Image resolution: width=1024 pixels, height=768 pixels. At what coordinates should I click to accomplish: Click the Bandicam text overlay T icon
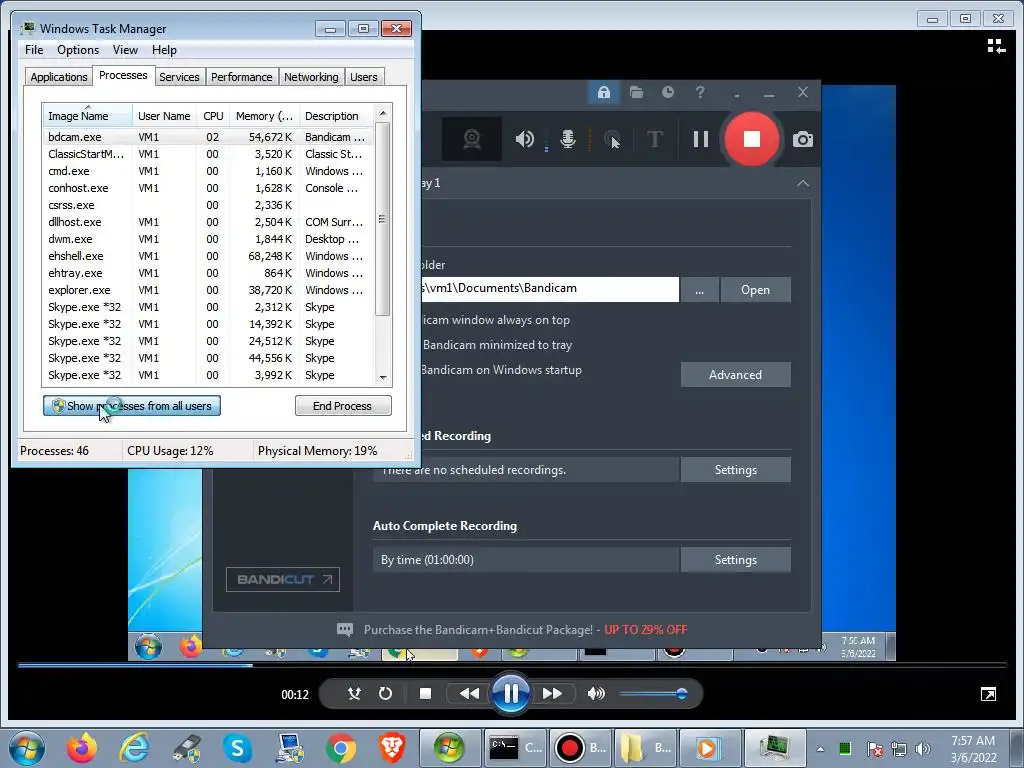pyautogui.click(x=654, y=139)
